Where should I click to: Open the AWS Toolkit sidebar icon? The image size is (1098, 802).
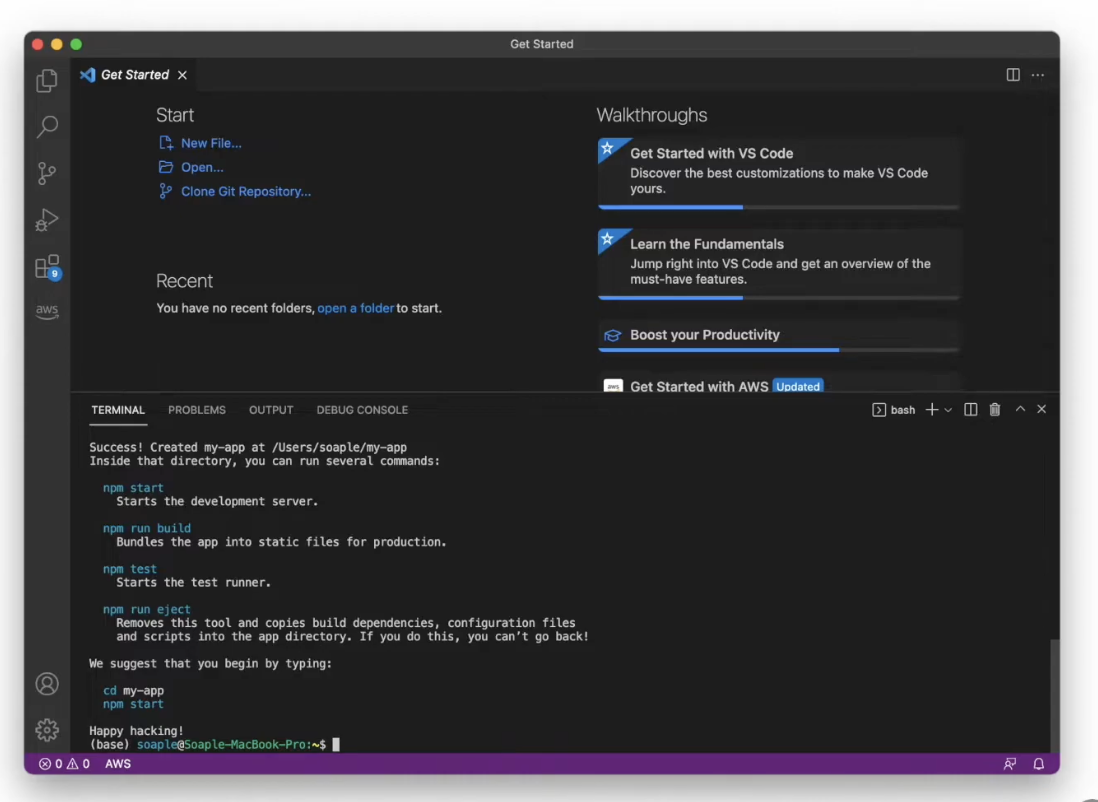(x=47, y=311)
